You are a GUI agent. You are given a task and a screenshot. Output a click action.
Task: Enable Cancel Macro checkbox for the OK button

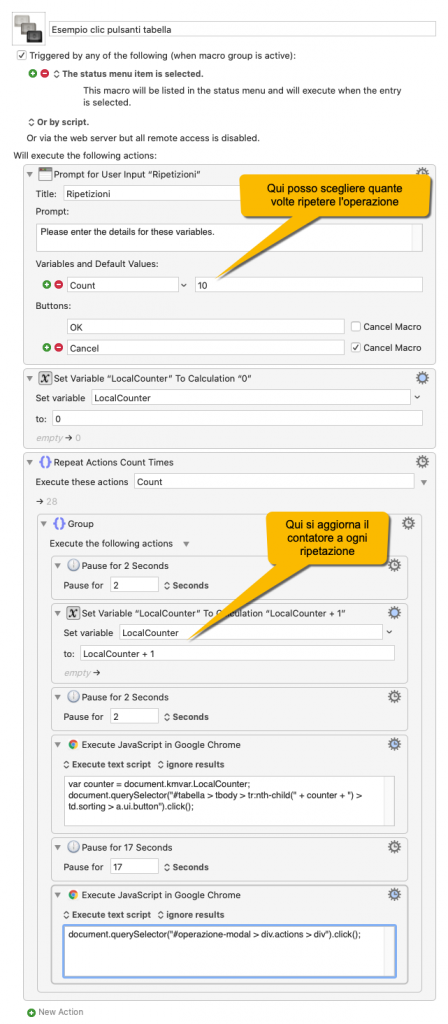click(x=355, y=327)
